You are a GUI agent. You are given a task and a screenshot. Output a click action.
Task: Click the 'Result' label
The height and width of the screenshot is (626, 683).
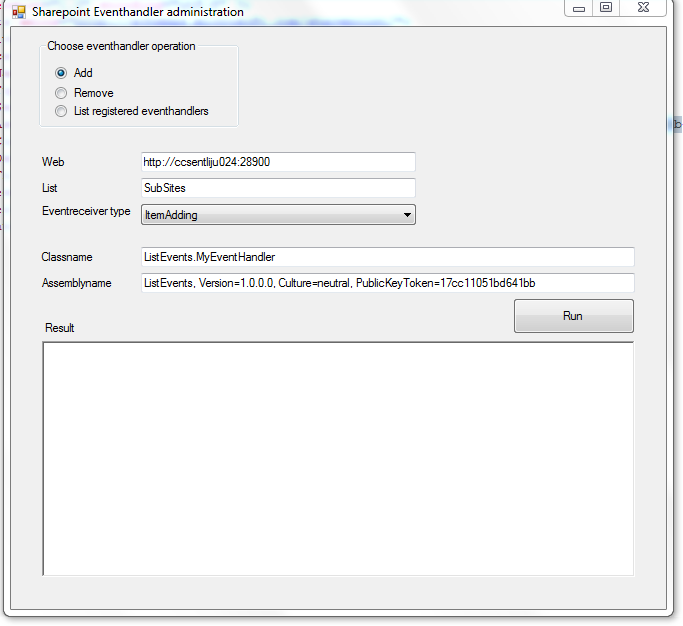pos(60,328)
